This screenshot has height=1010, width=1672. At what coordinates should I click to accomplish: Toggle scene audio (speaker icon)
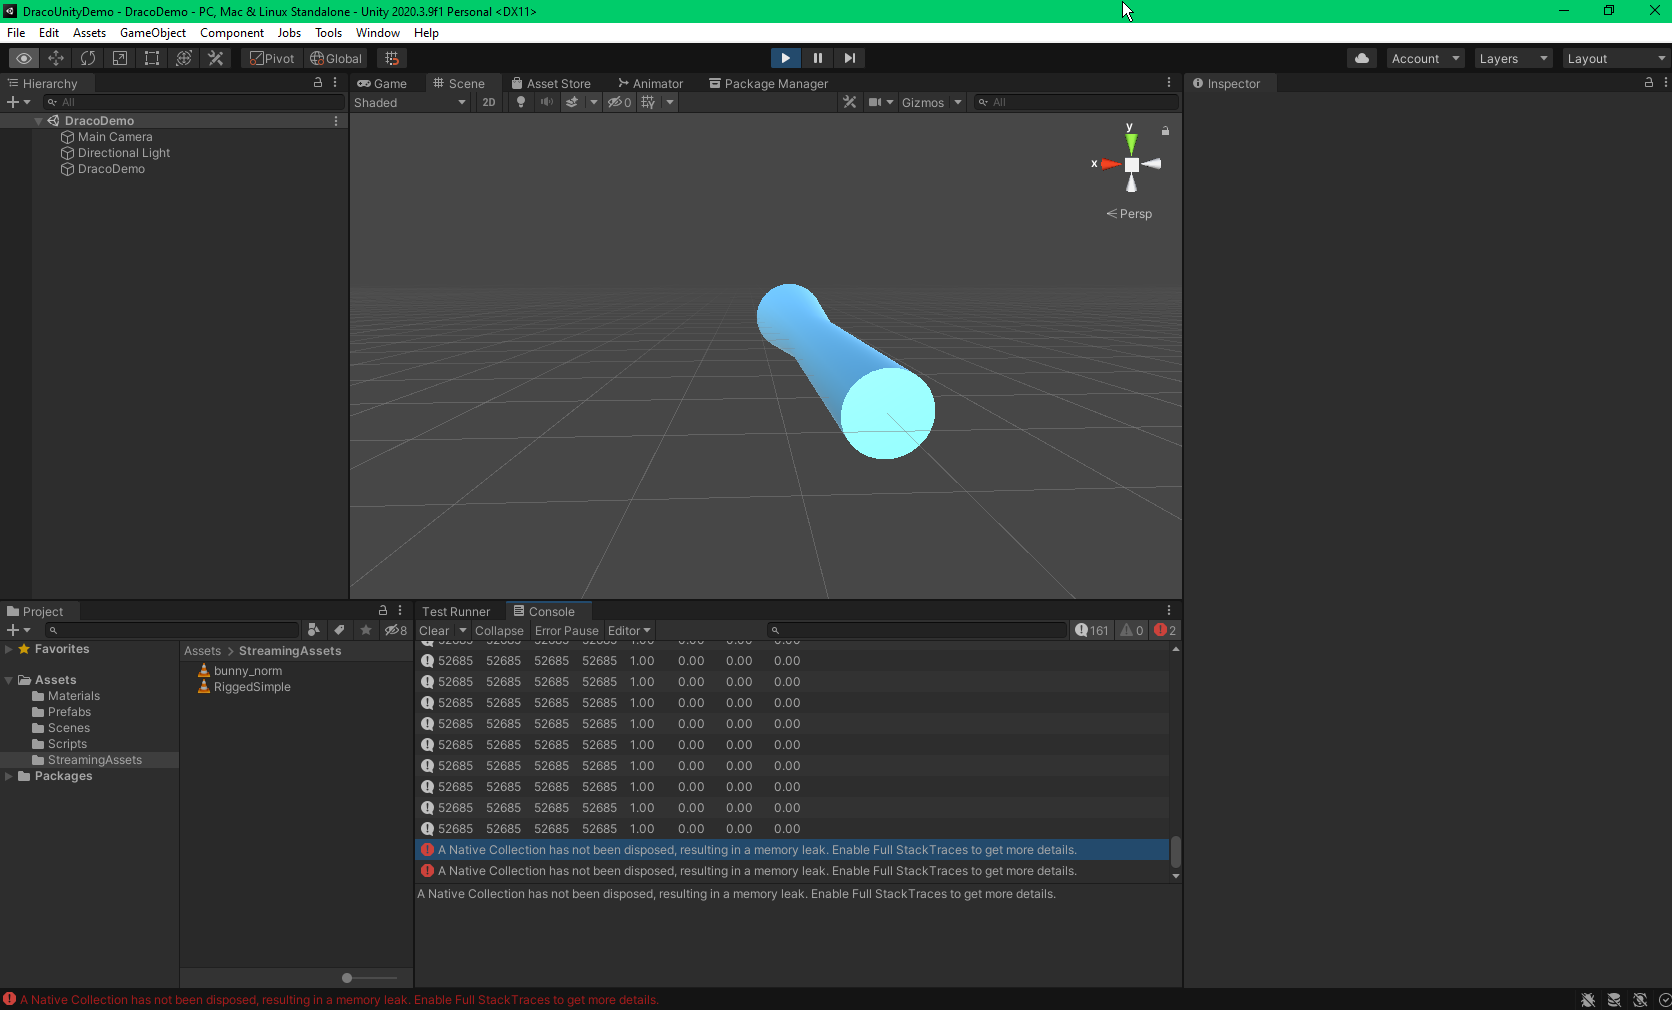click(x=547, y=102)
